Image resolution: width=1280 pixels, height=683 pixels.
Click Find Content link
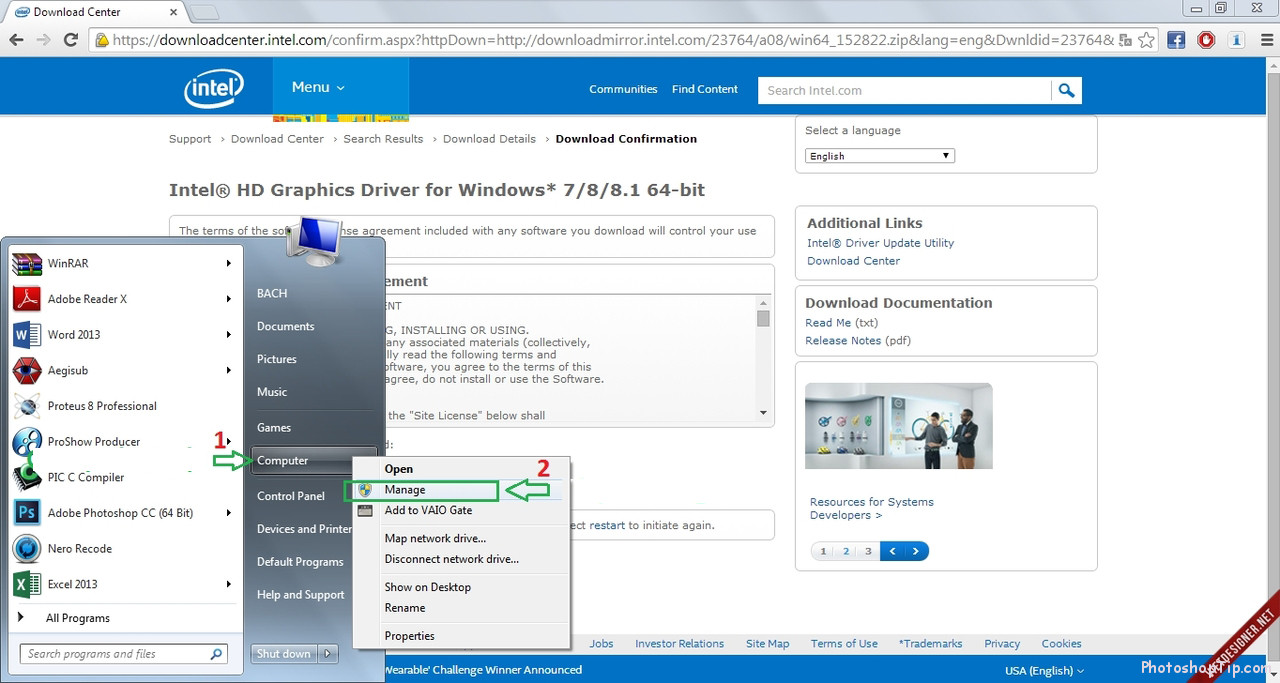pos(705,89)
